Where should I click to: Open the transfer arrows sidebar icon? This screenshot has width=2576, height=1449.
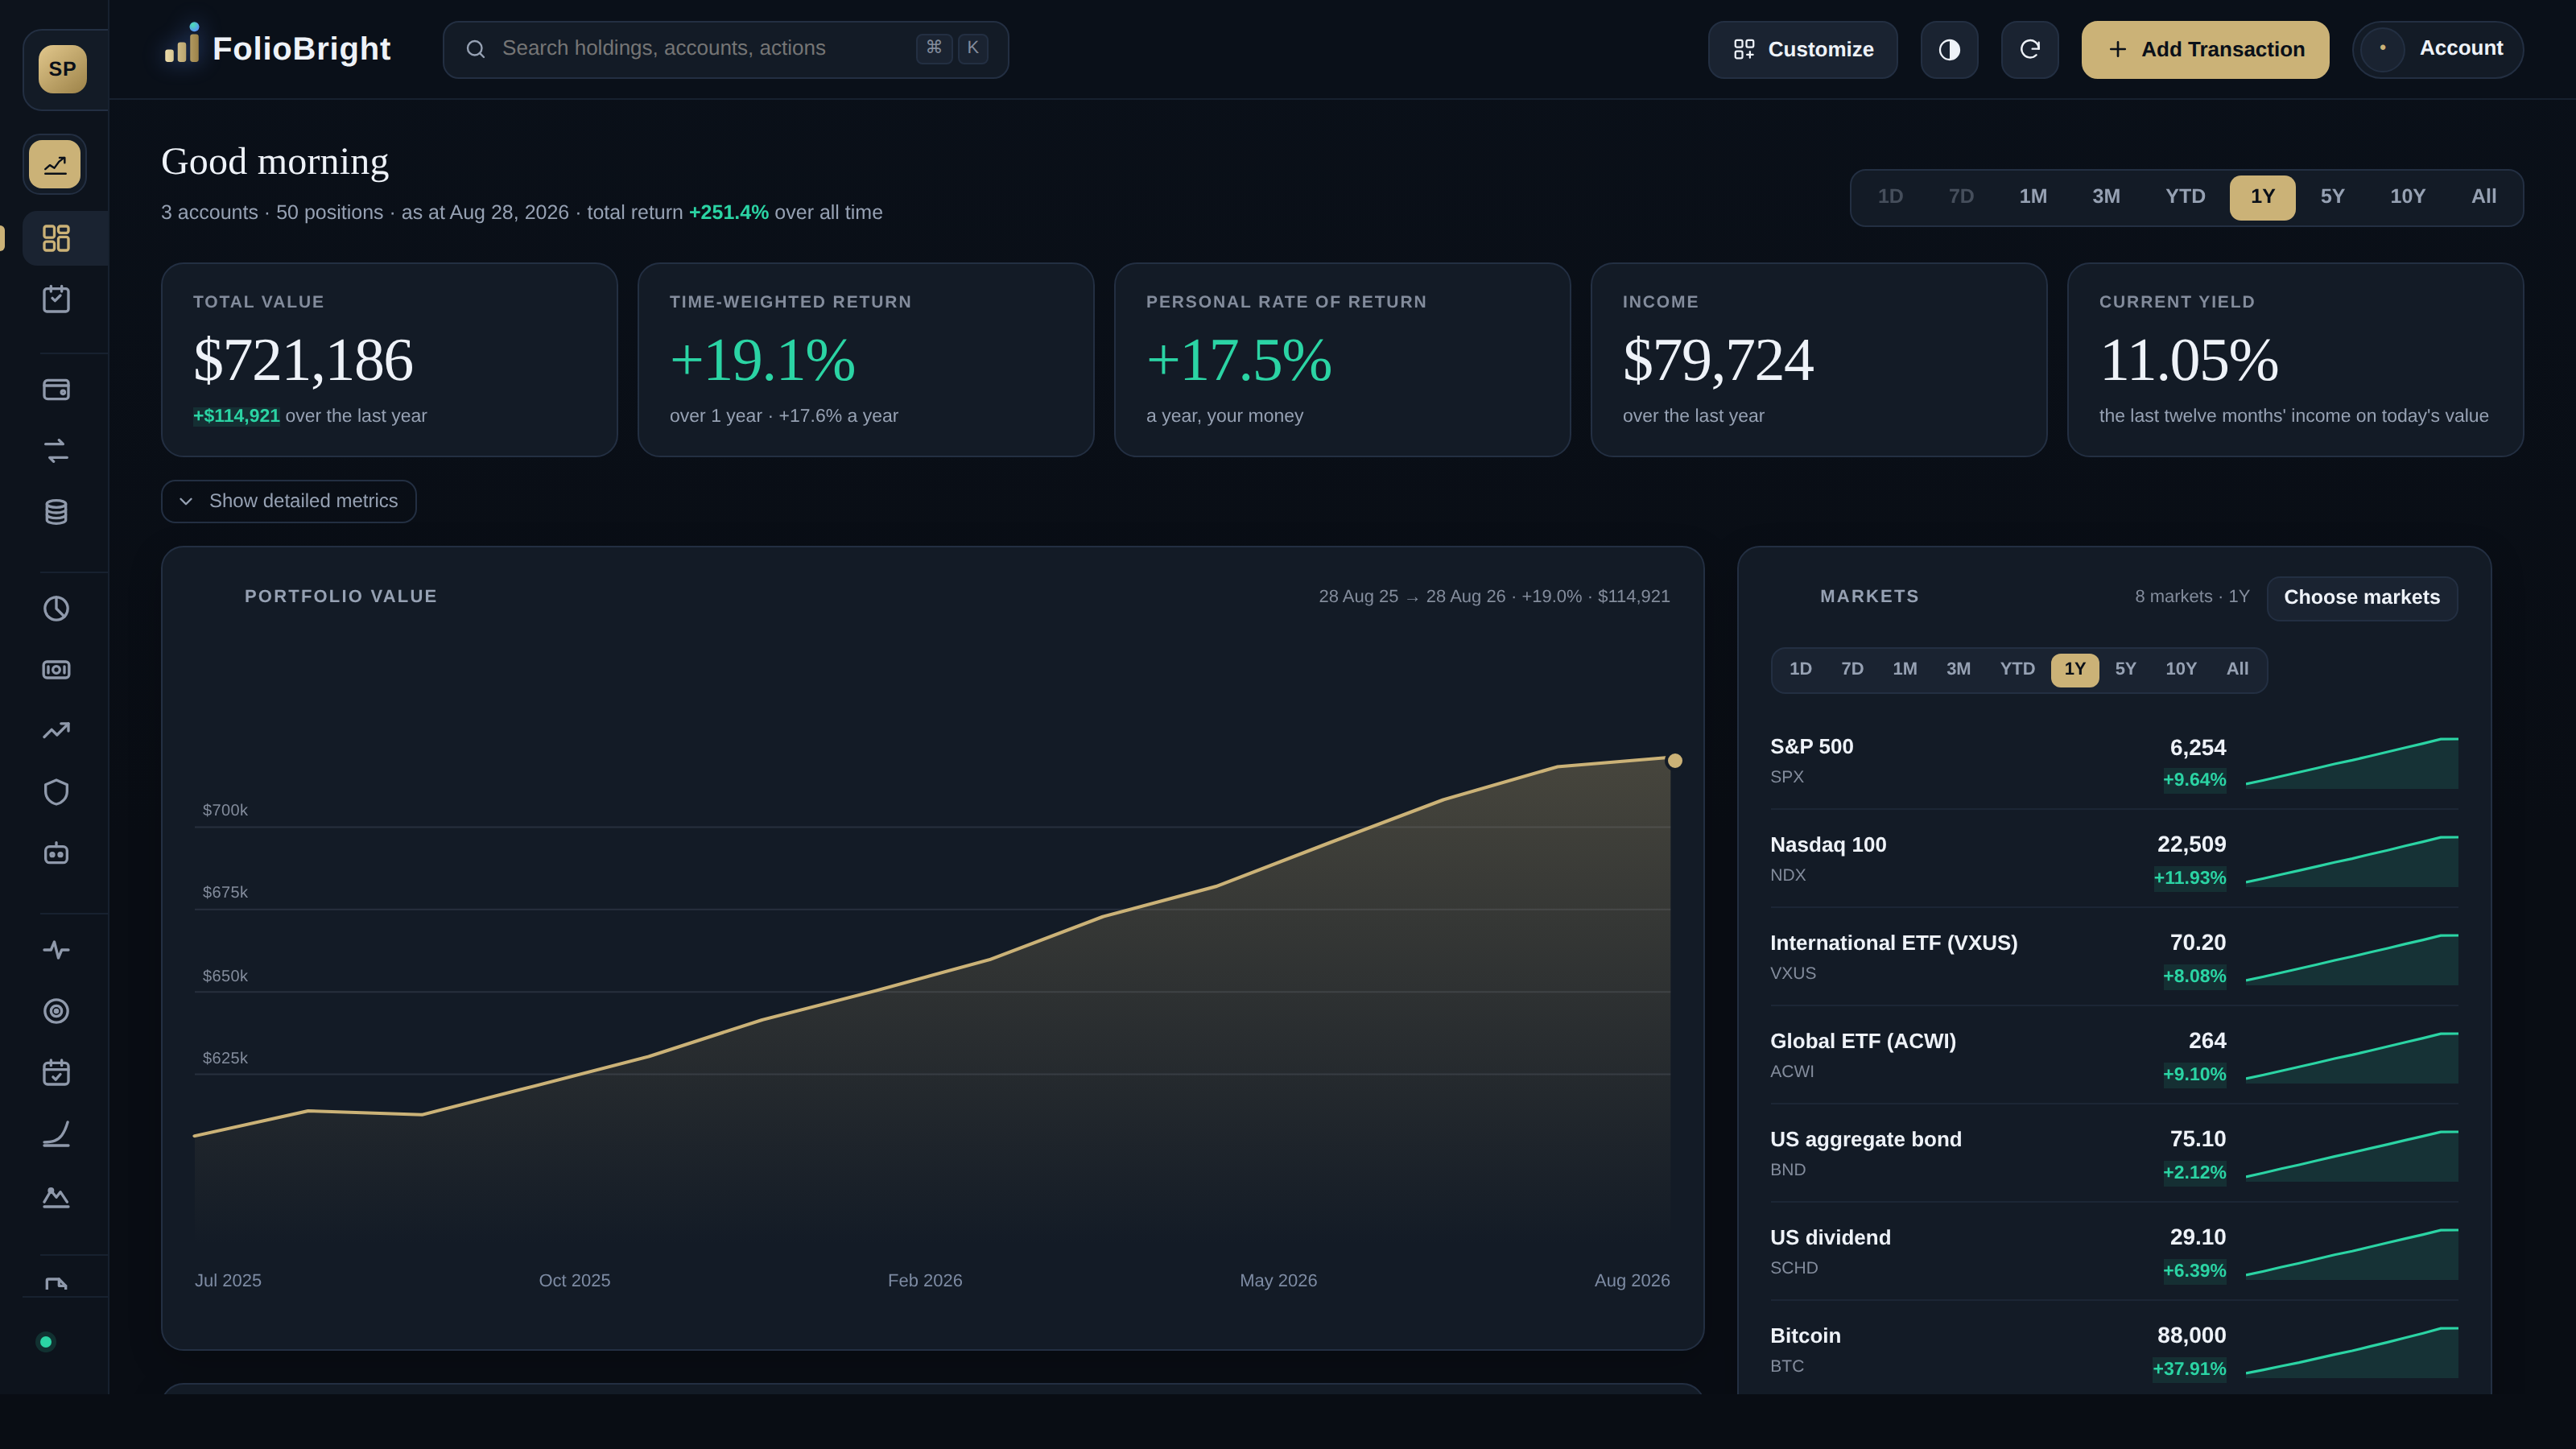[56, 451]
